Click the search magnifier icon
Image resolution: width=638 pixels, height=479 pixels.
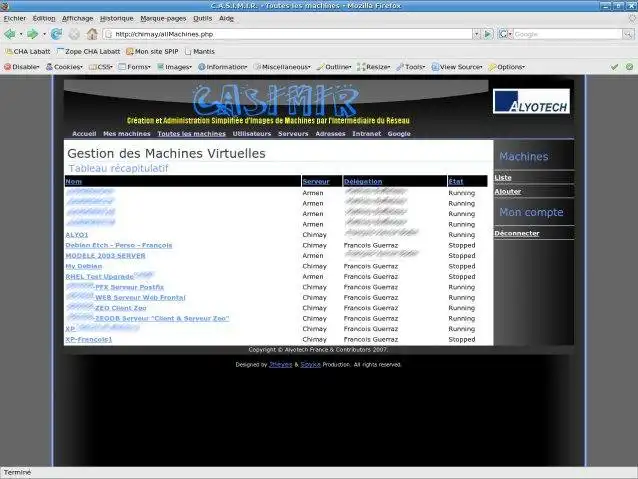[628, 34]
